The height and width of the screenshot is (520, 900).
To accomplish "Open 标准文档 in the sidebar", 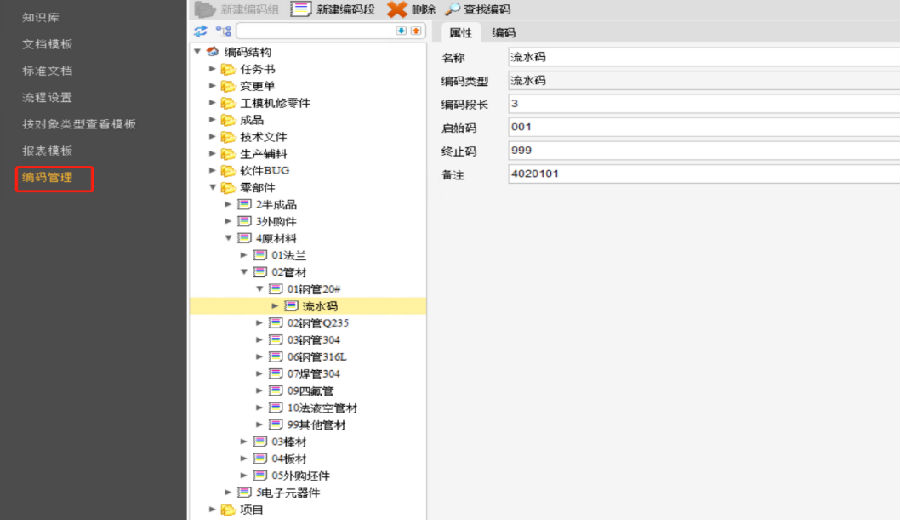I will click(x=47, y=71).
